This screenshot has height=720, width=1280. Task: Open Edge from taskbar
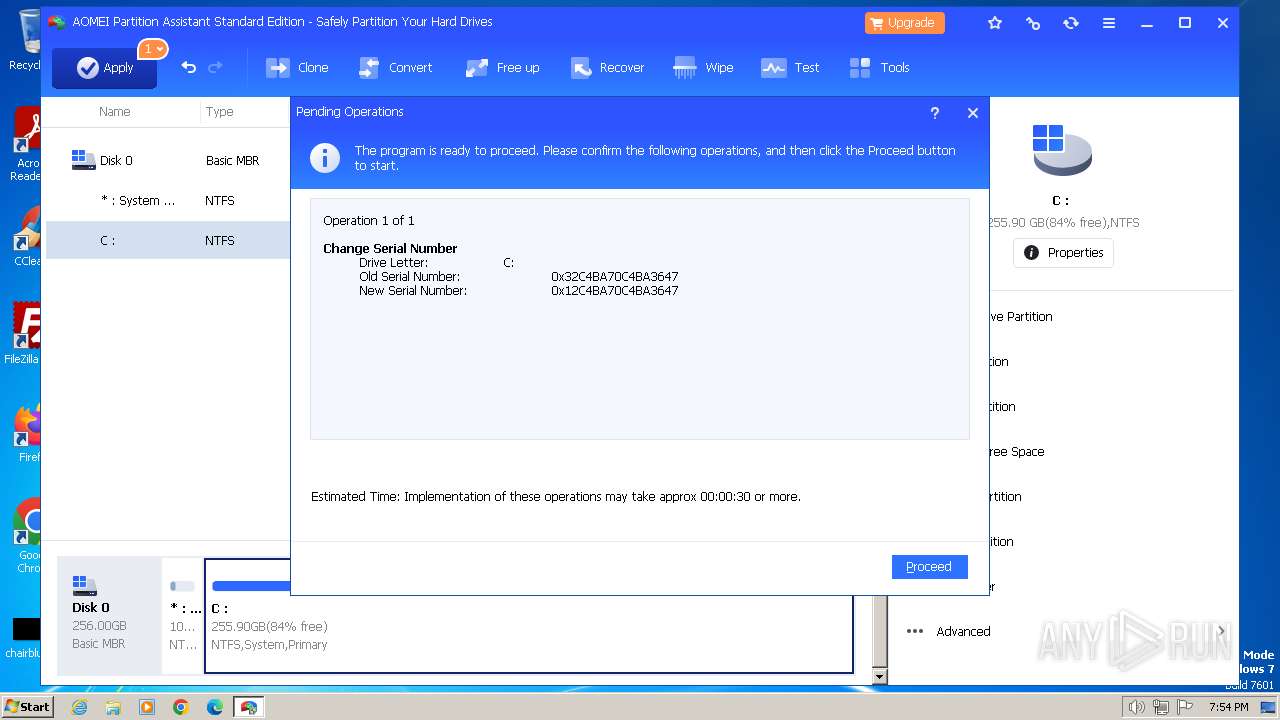215,707
